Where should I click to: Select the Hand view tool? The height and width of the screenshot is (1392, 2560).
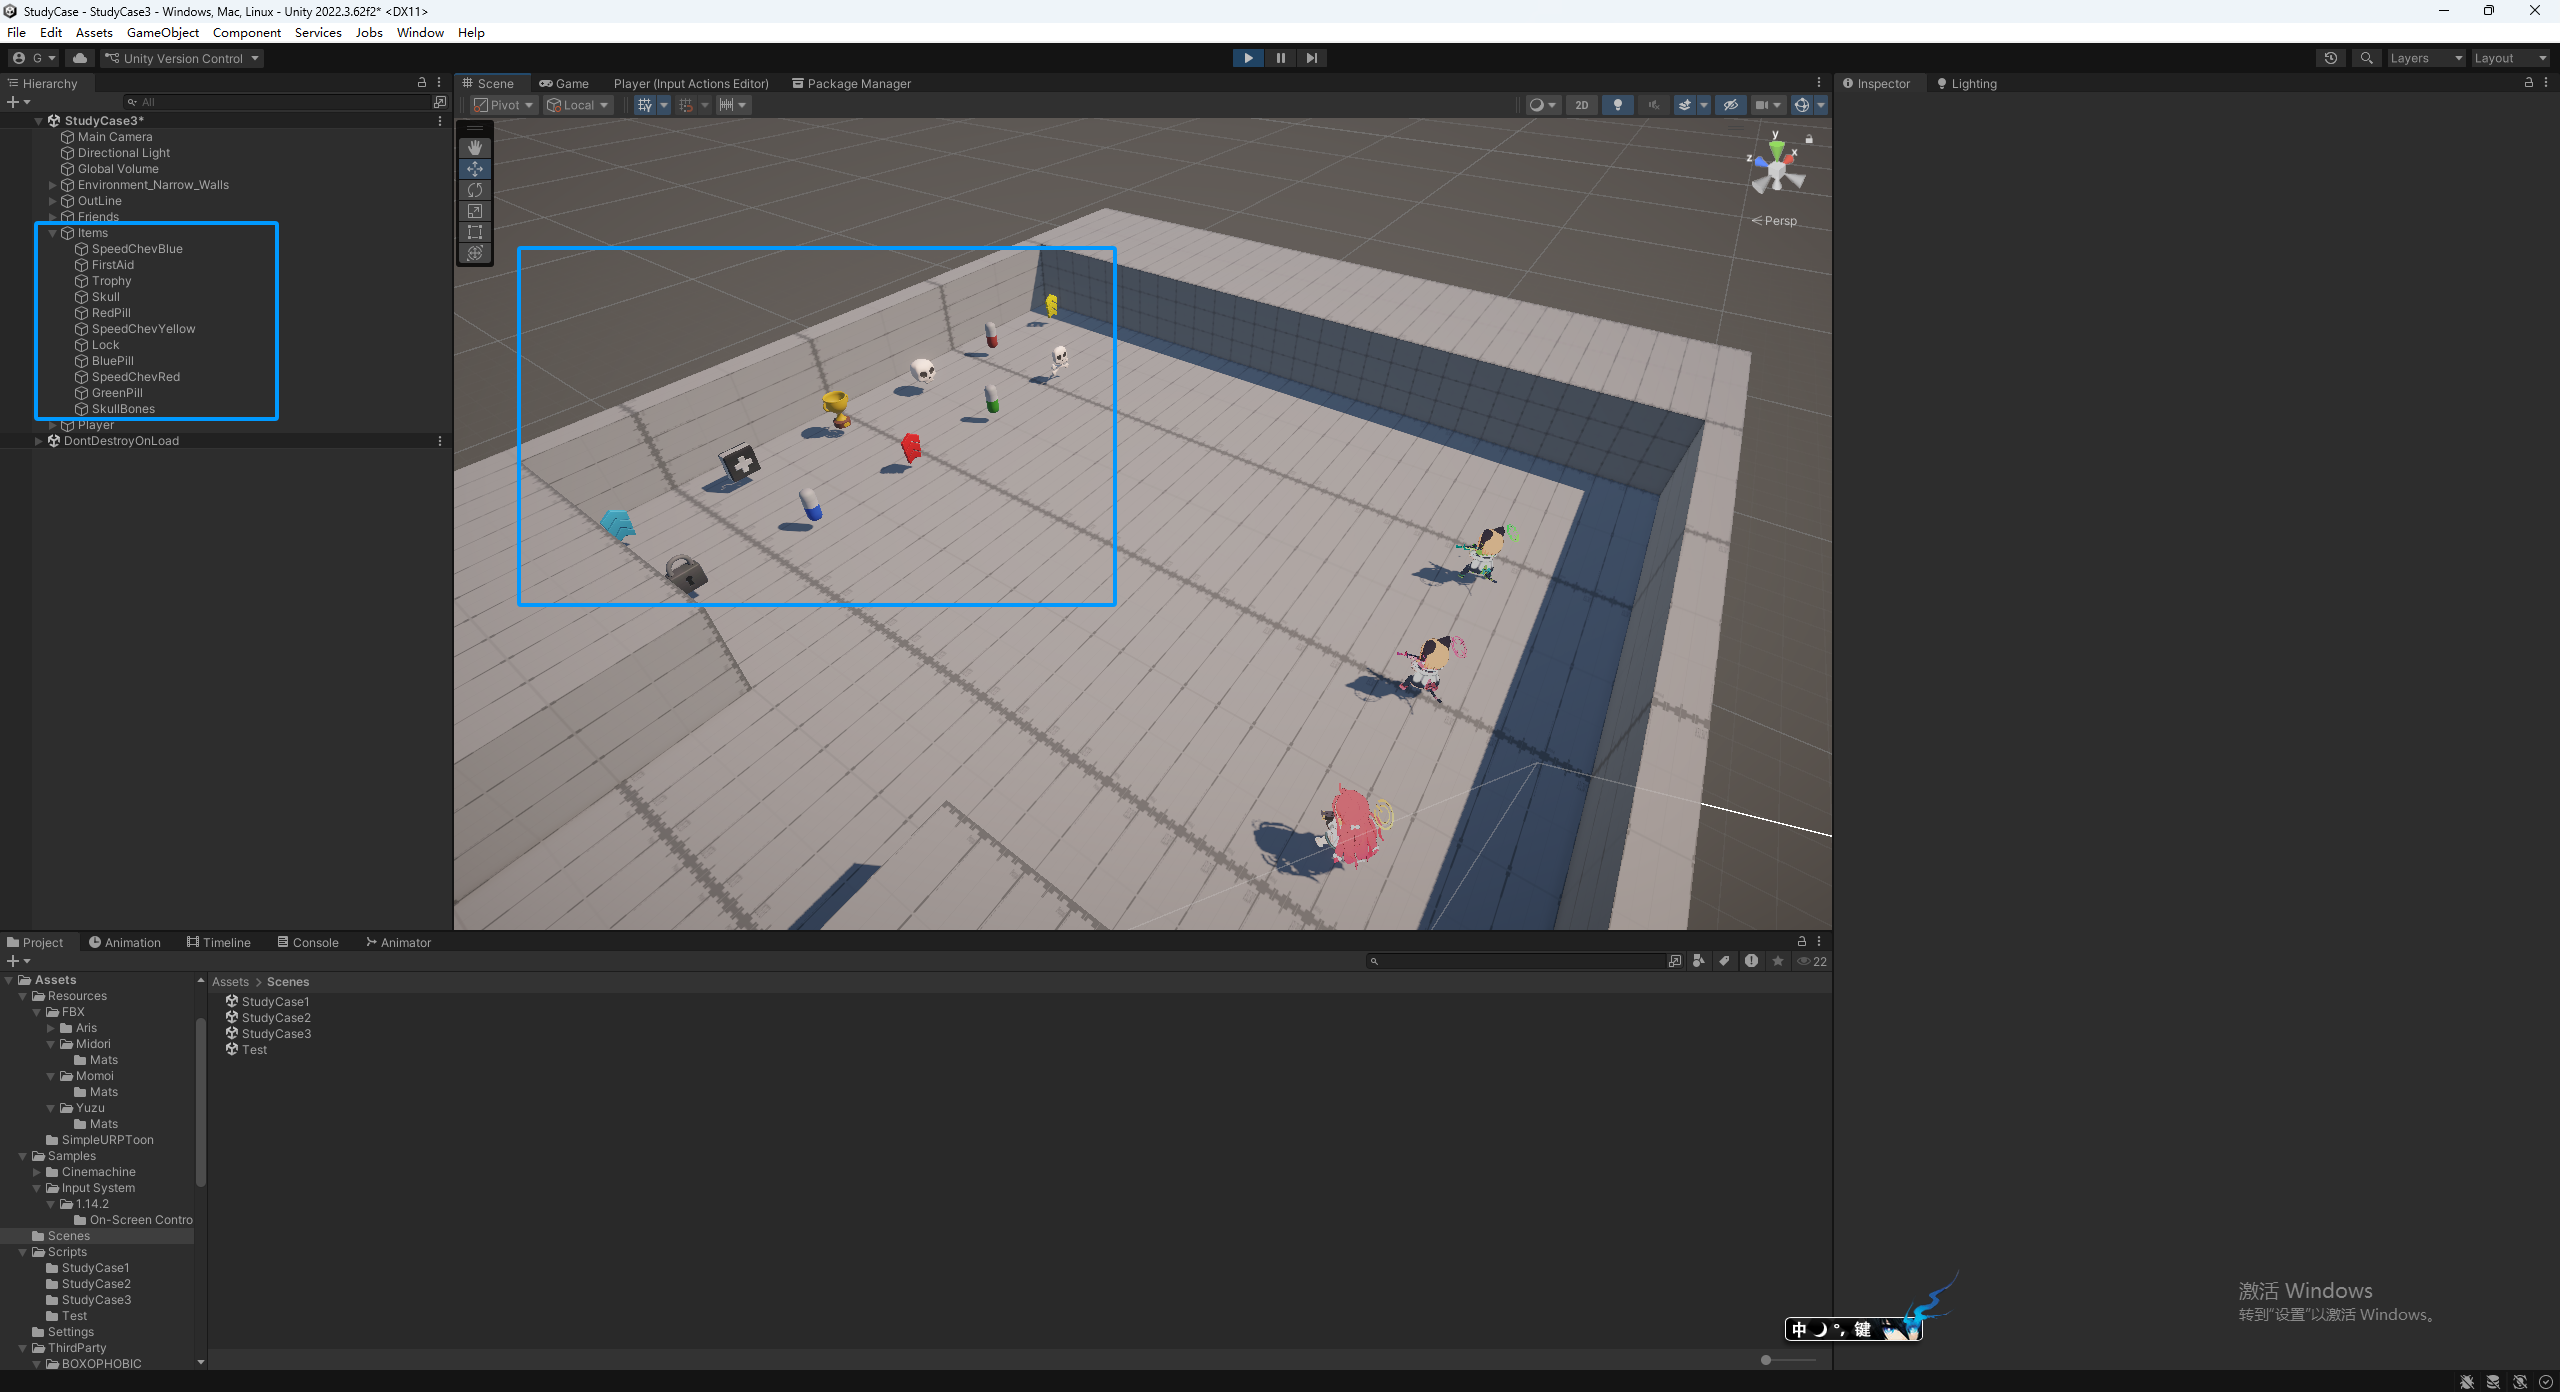[475, 147]
